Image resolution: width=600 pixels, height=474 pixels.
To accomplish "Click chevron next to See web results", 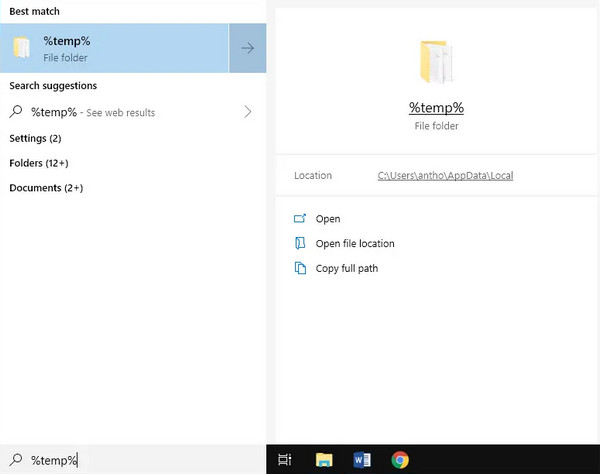I will point(248,112).
